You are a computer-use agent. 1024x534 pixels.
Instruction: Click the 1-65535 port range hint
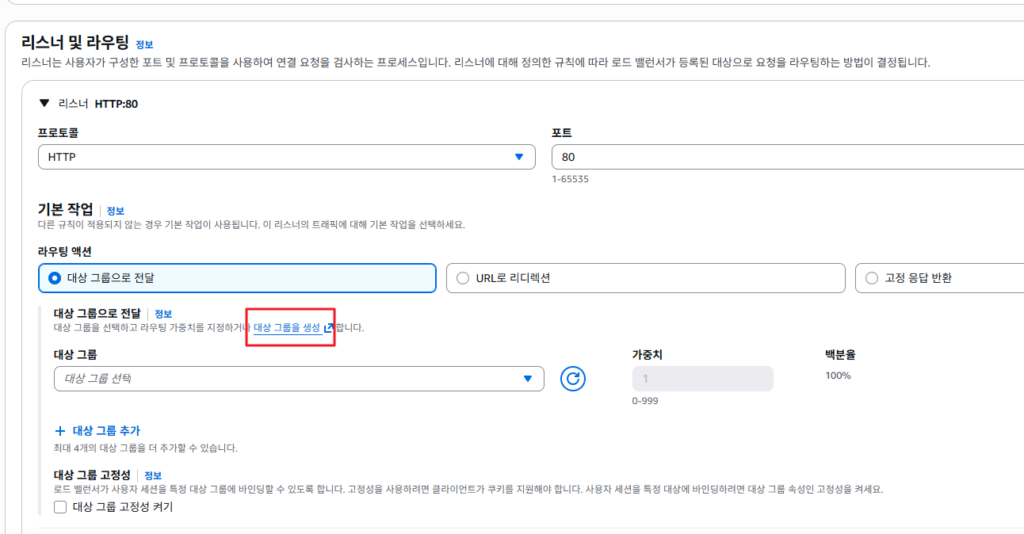tap(570, 179)
